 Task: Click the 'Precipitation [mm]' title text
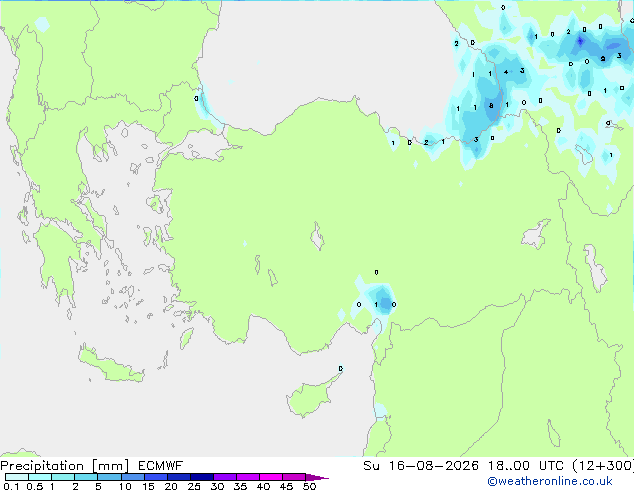point(64,466)
